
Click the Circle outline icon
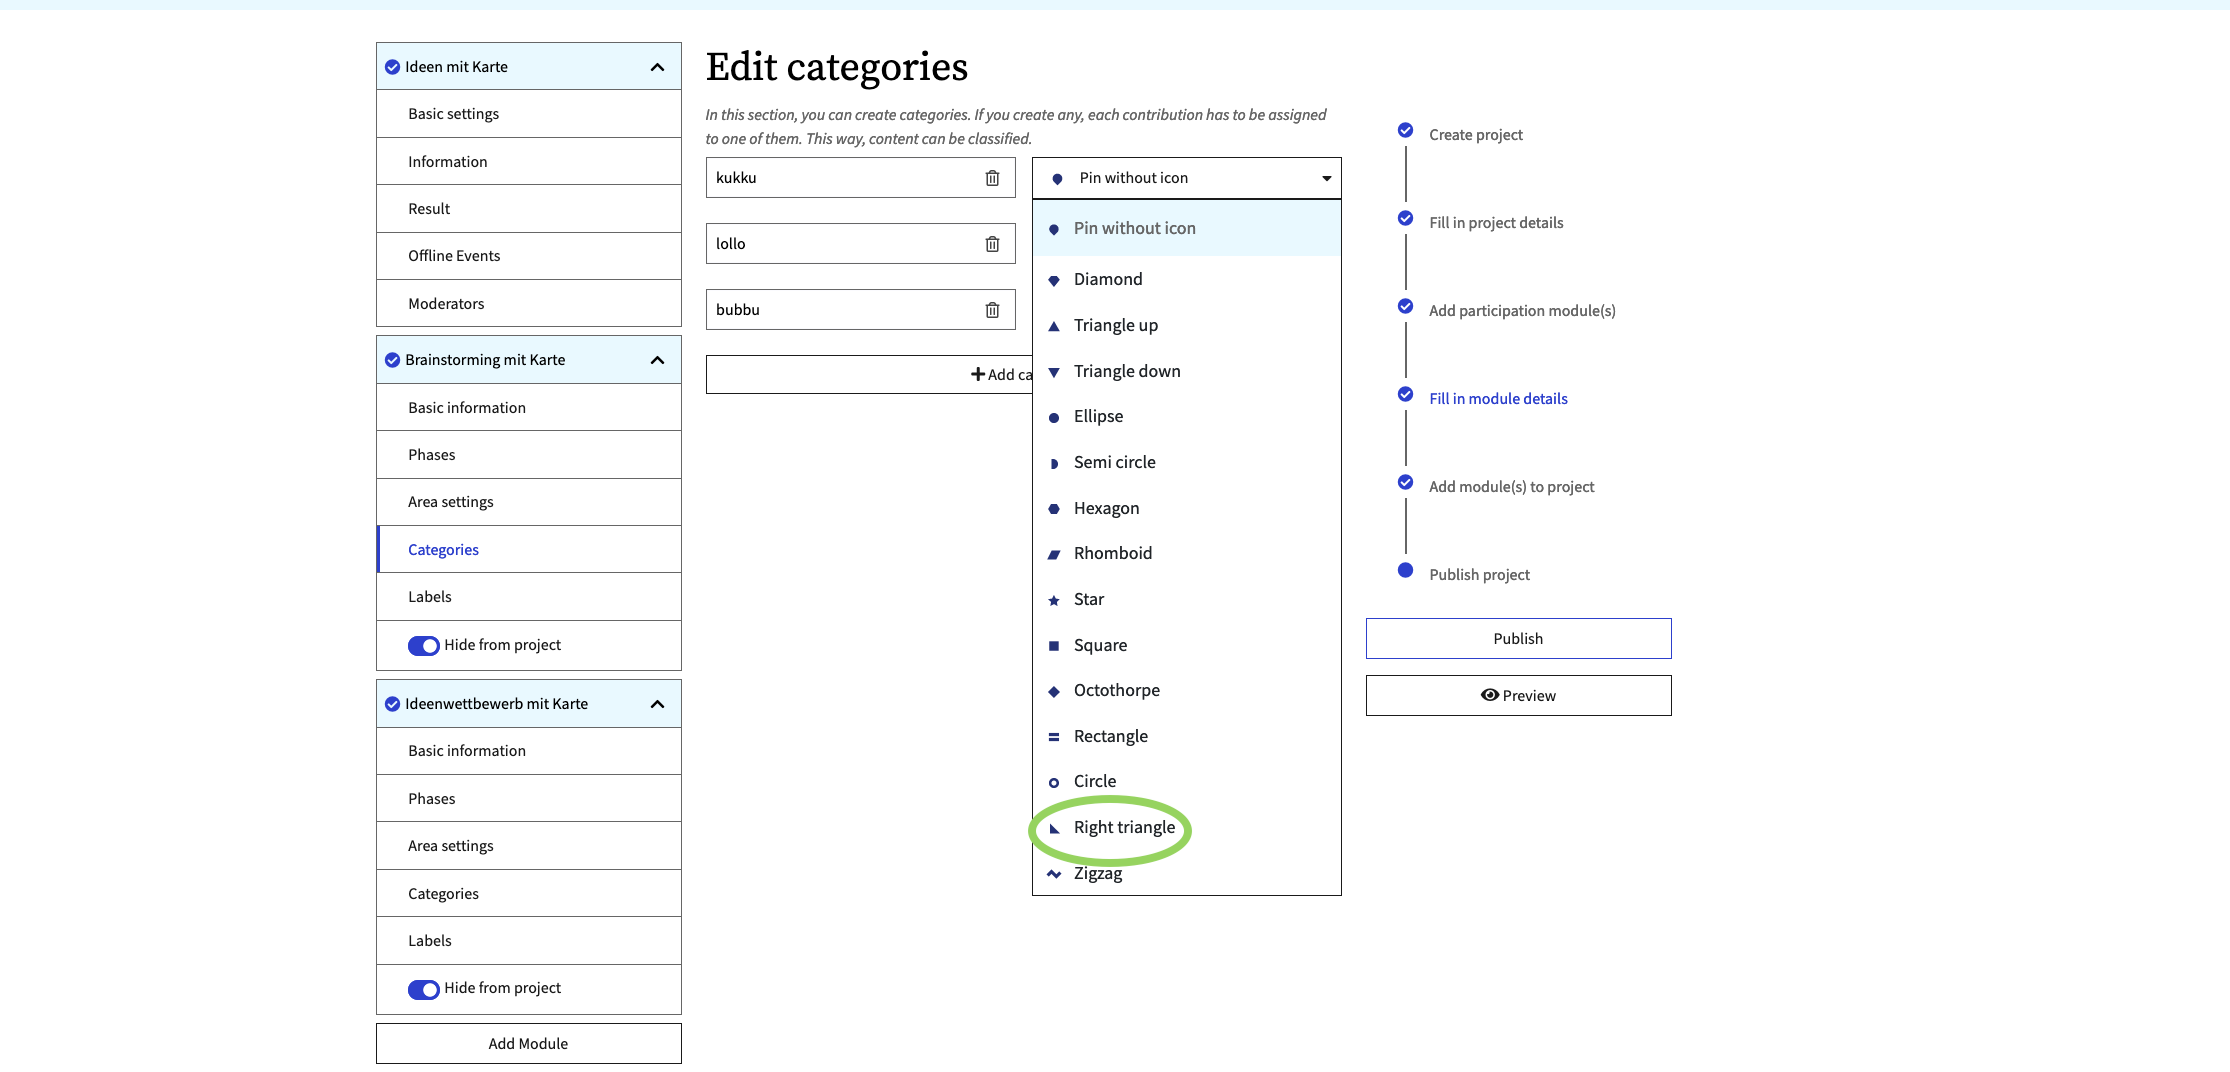(x=1053, y=782)
